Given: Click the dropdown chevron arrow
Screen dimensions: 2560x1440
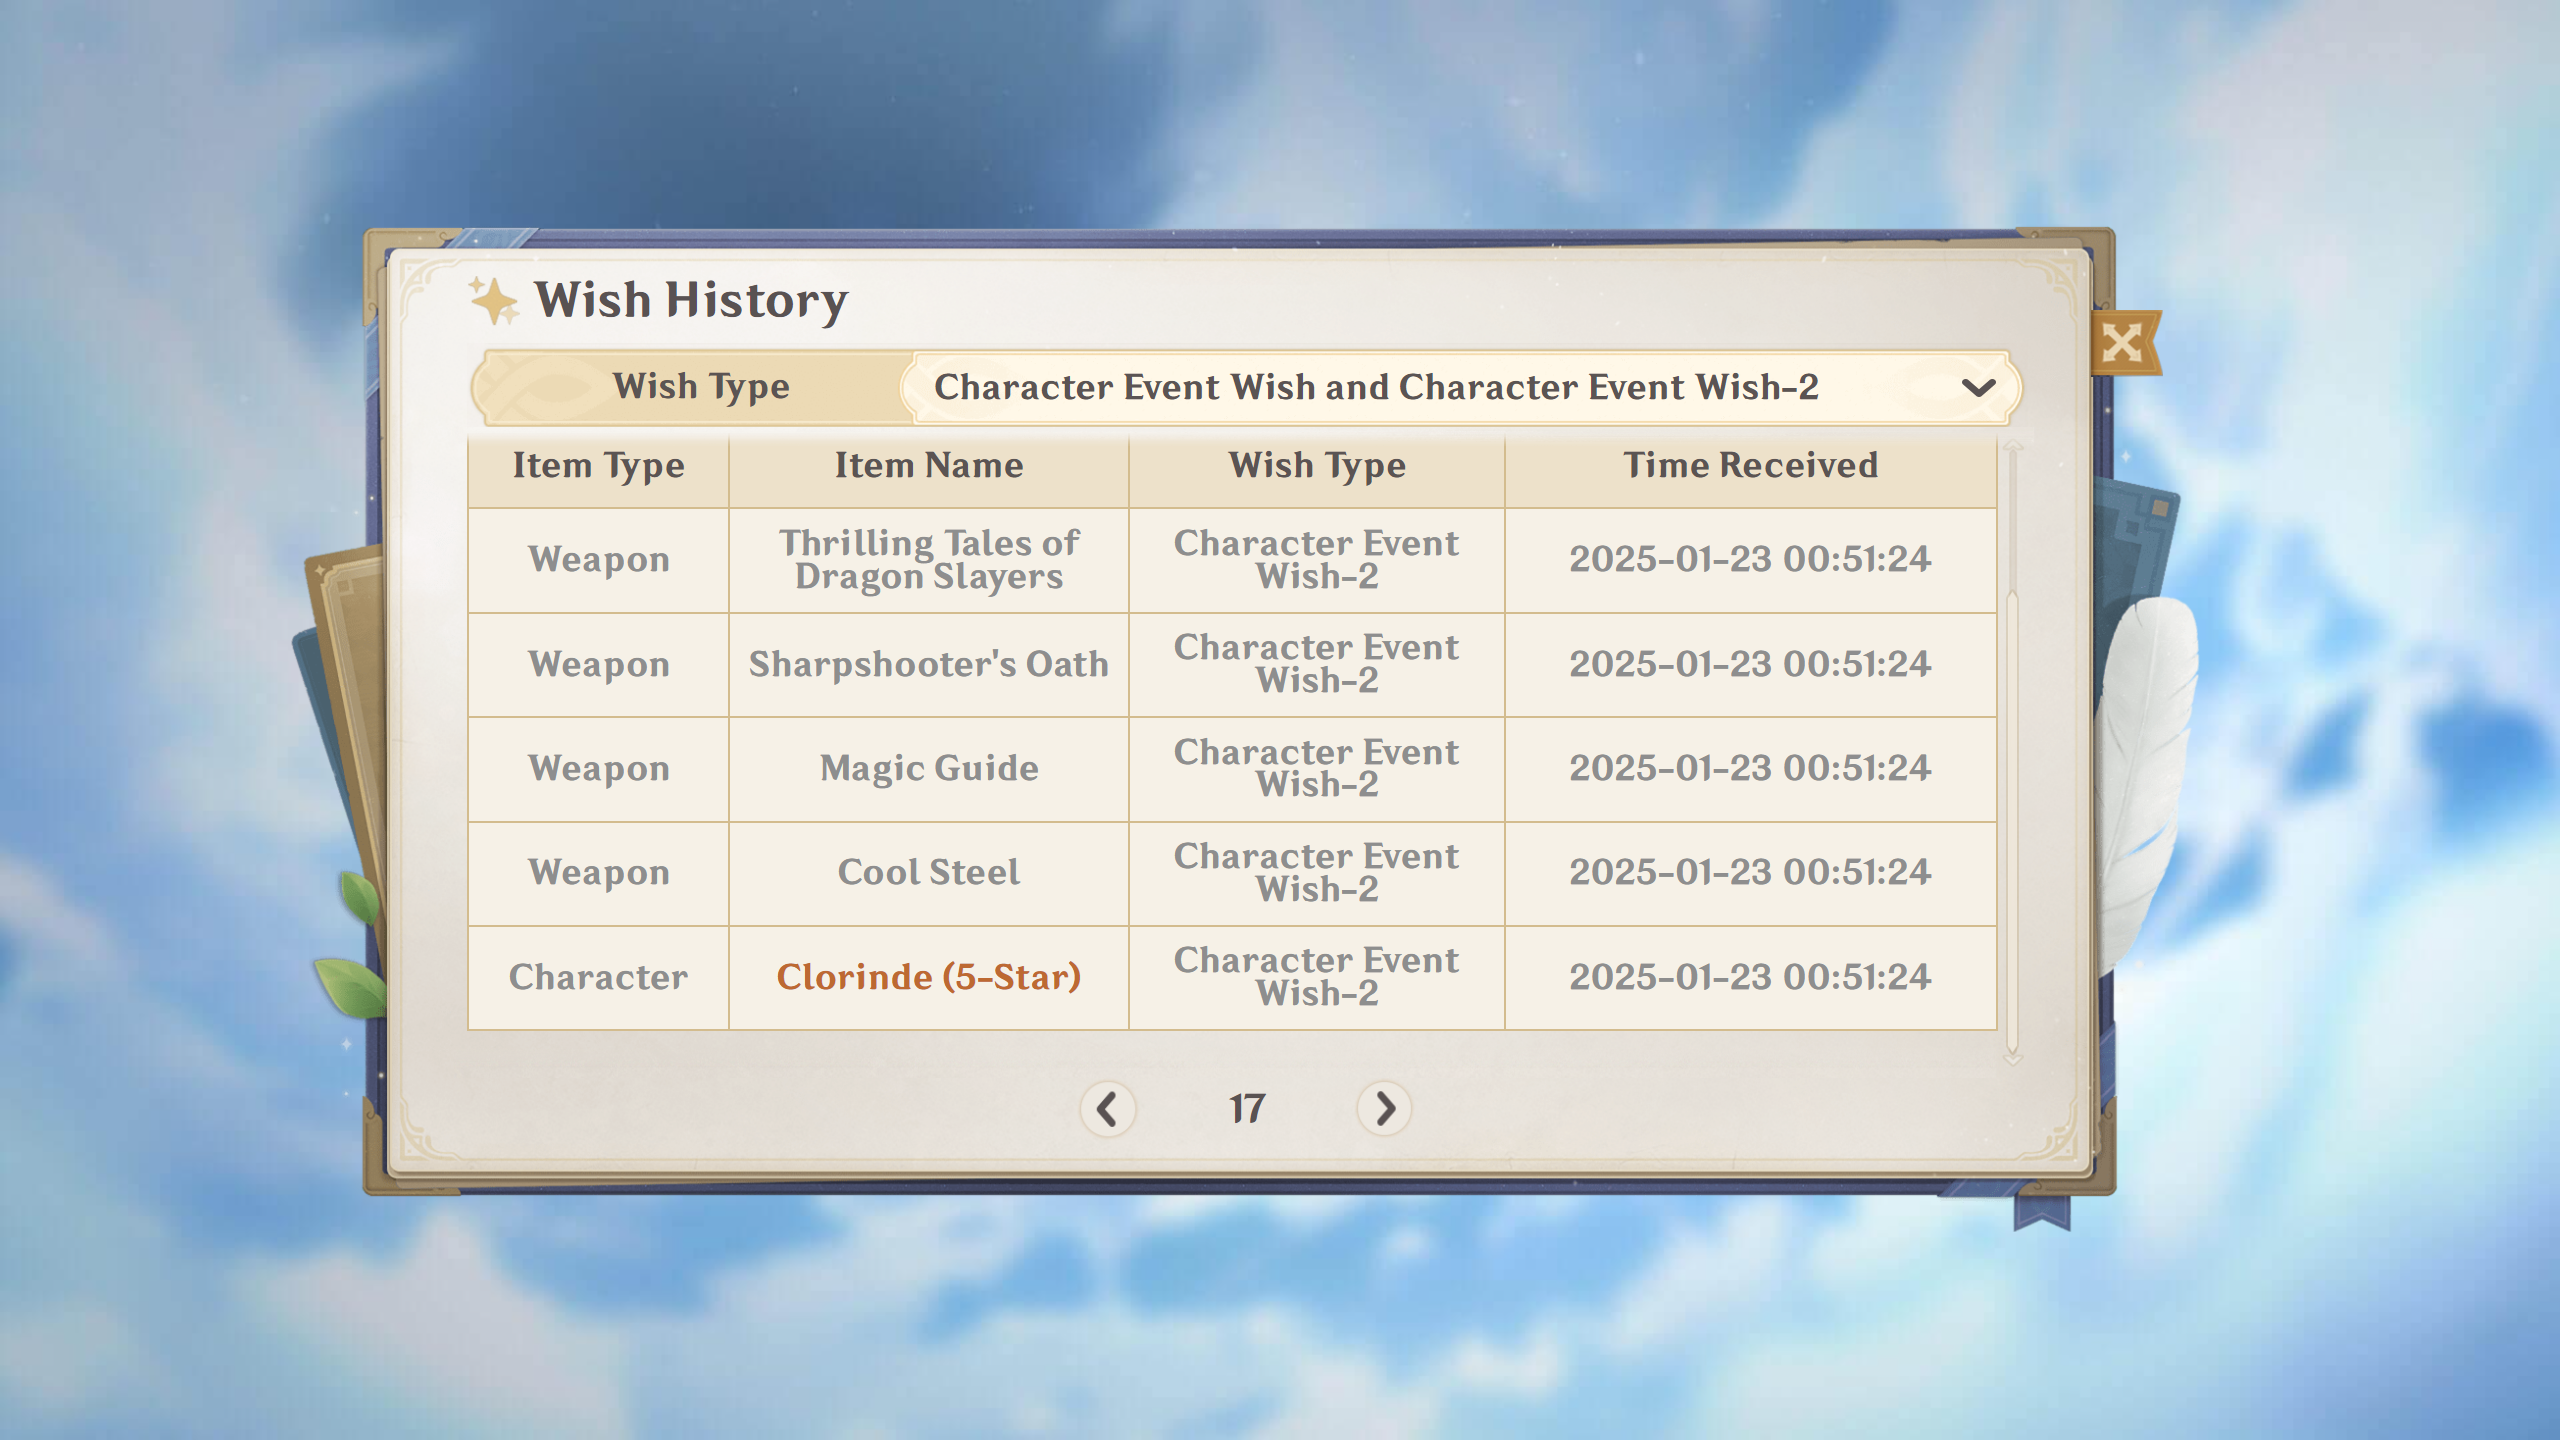Looking at the screenshot, I should coord(1978,388).
